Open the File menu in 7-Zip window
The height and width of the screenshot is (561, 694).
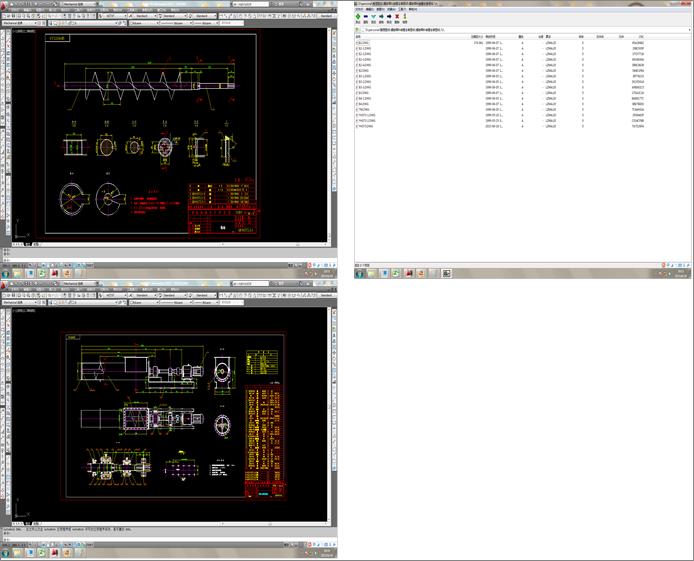click(x=359, y=9)
